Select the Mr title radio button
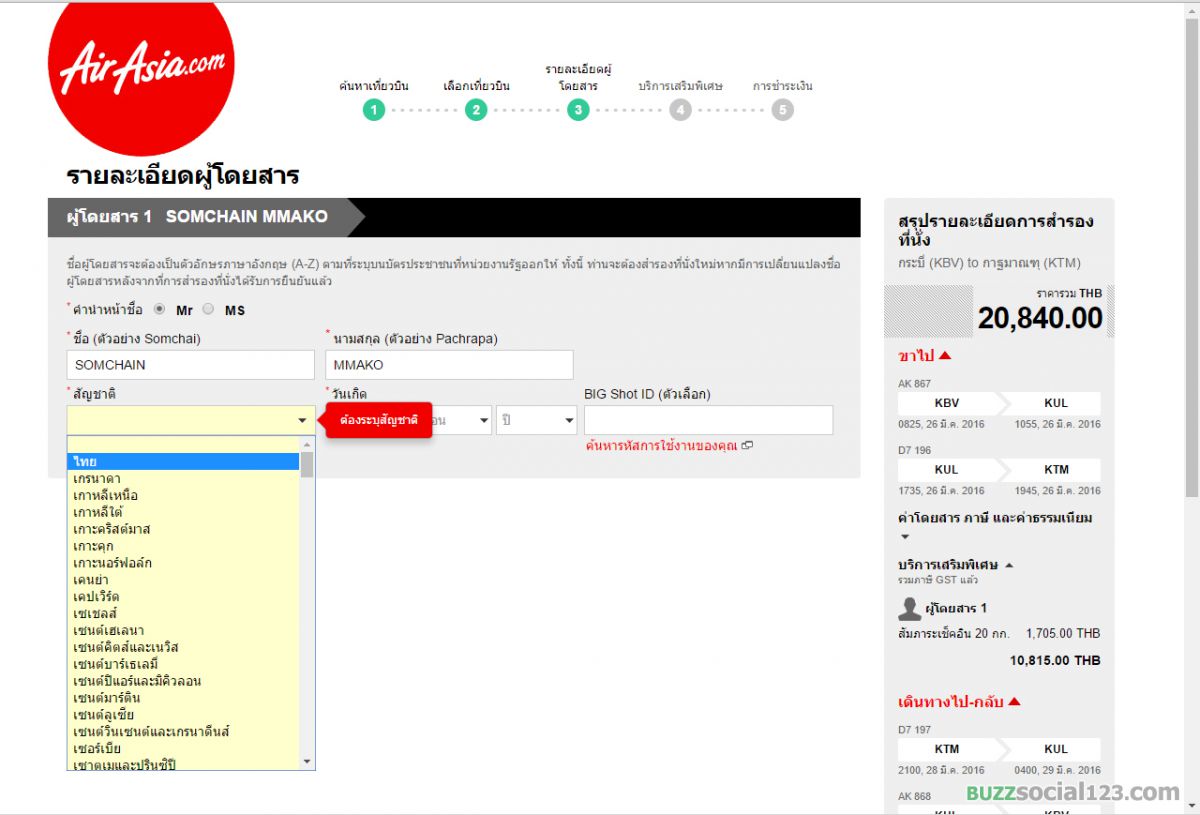The height and width of the screenshot is (815, 1200). (x=160, y=310)
